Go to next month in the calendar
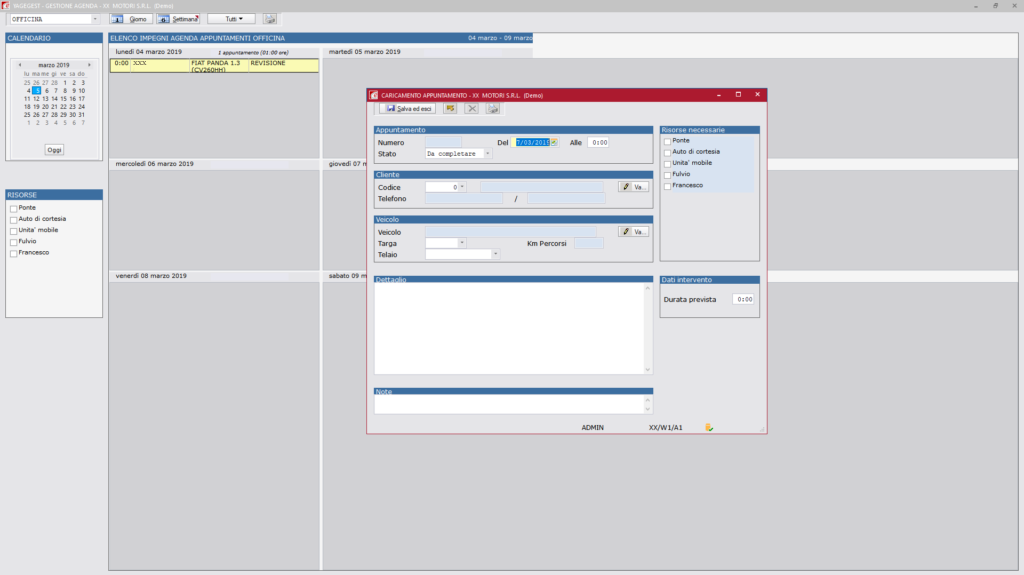Screen dimensions: 1024x575 pyautogui.click(x=89, y=65)
